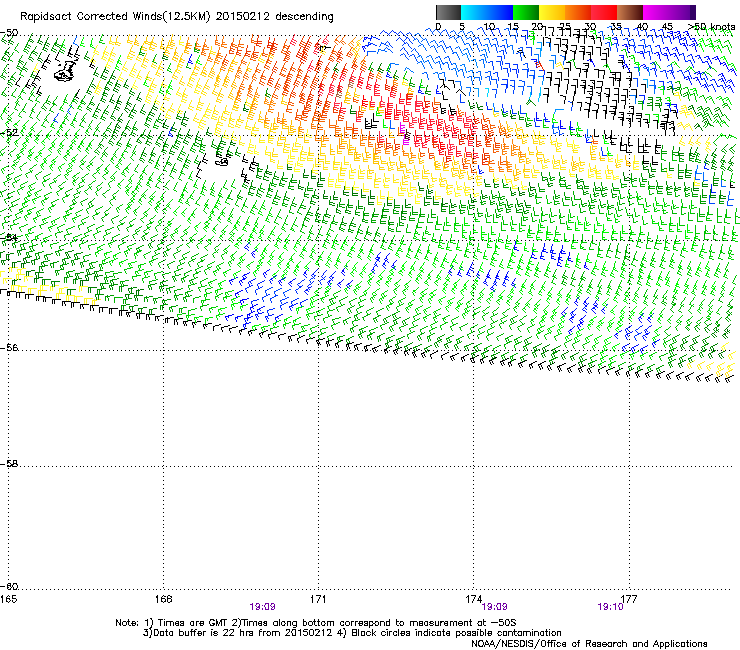Click the 165 longitude axis label
Viewport: 740px width, 650px height.
(x=8, y=599)
